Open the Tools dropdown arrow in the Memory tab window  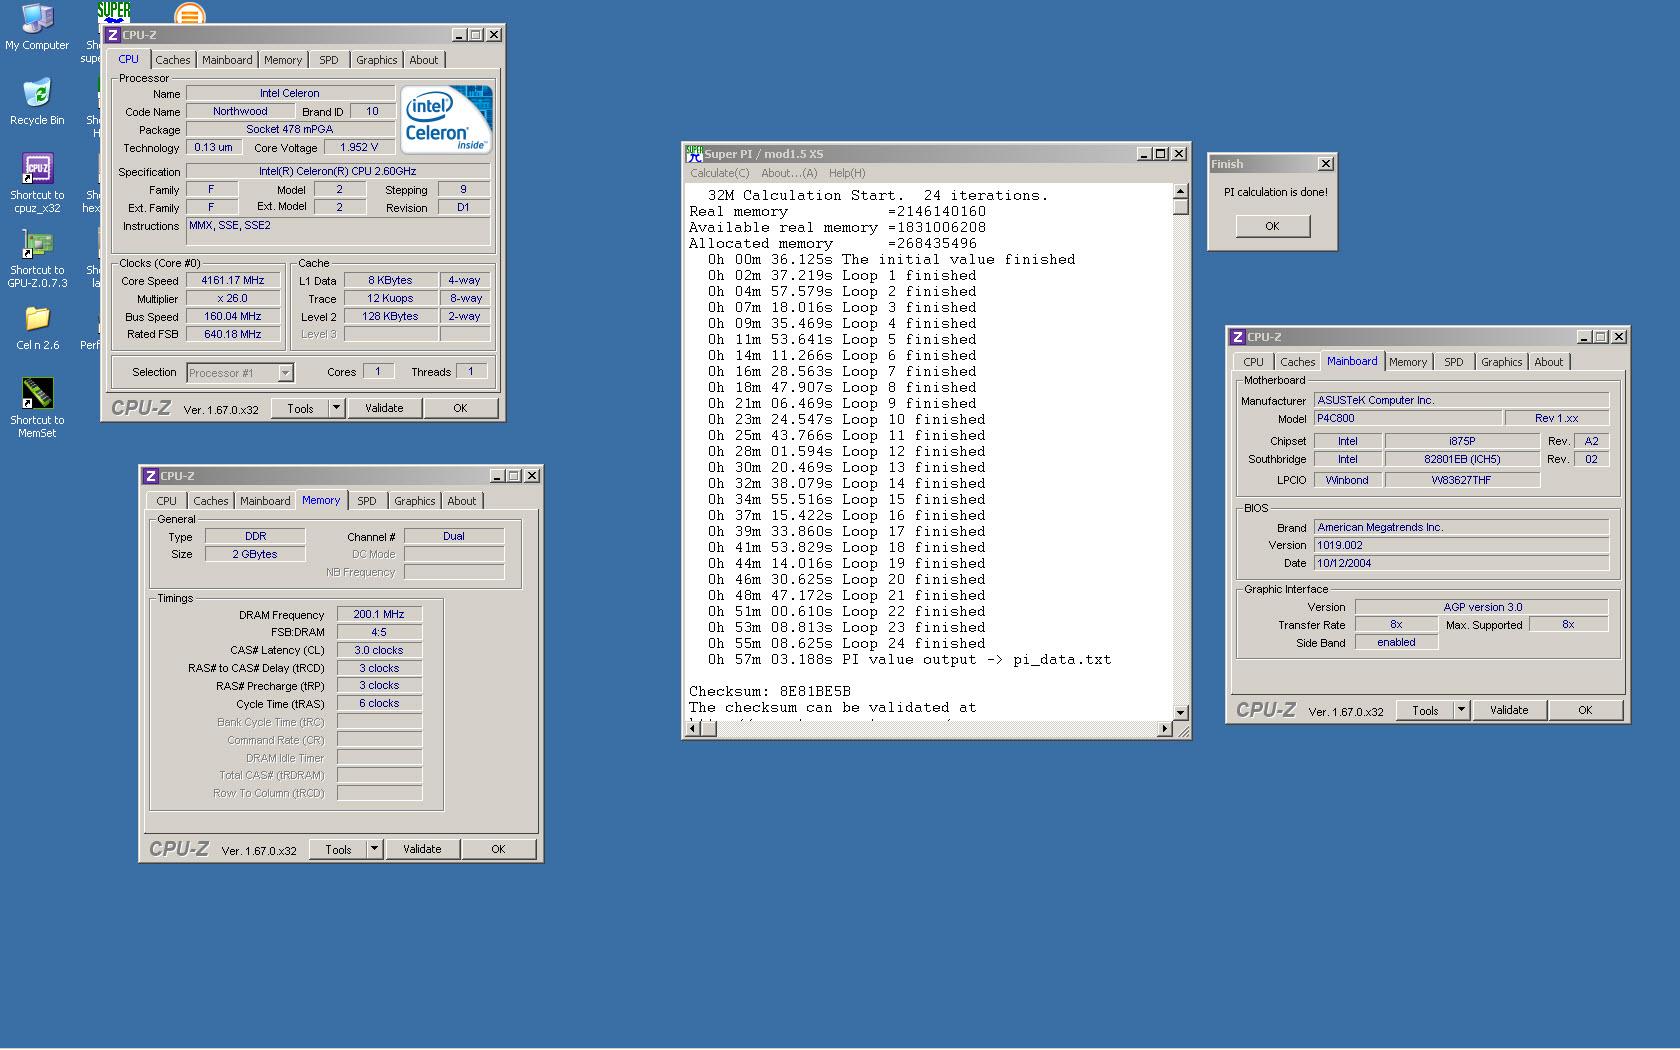click(x=374, y=849)
